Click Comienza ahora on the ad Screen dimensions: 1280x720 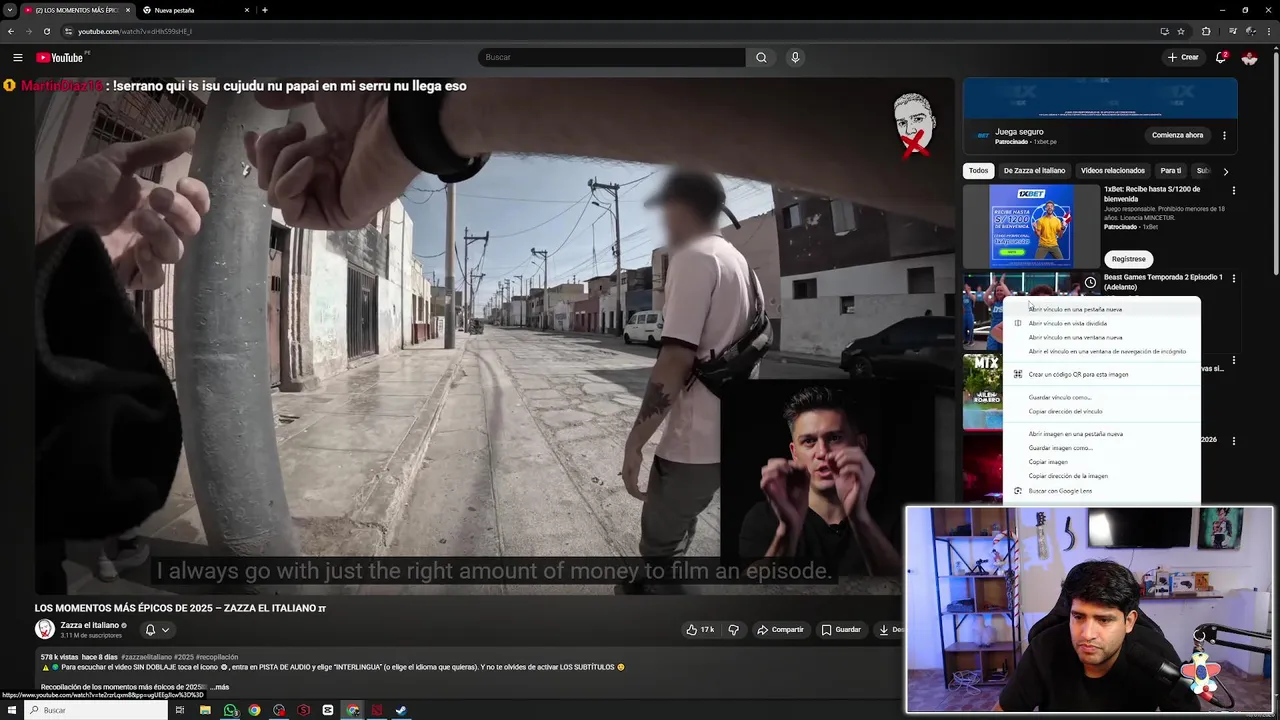[1177, 135]
